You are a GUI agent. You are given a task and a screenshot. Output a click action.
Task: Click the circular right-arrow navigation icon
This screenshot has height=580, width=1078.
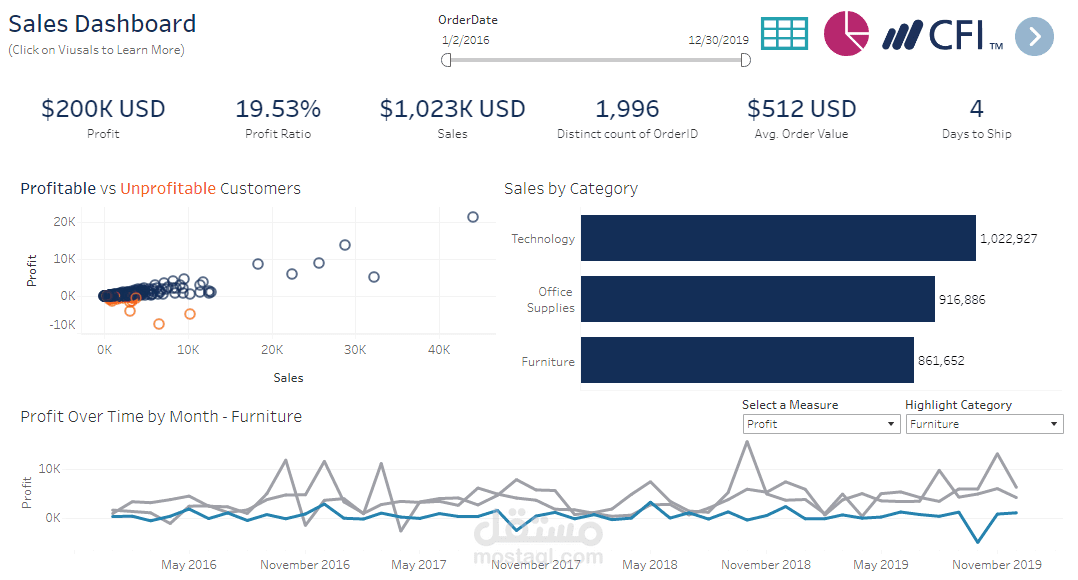pos(1035,37)
